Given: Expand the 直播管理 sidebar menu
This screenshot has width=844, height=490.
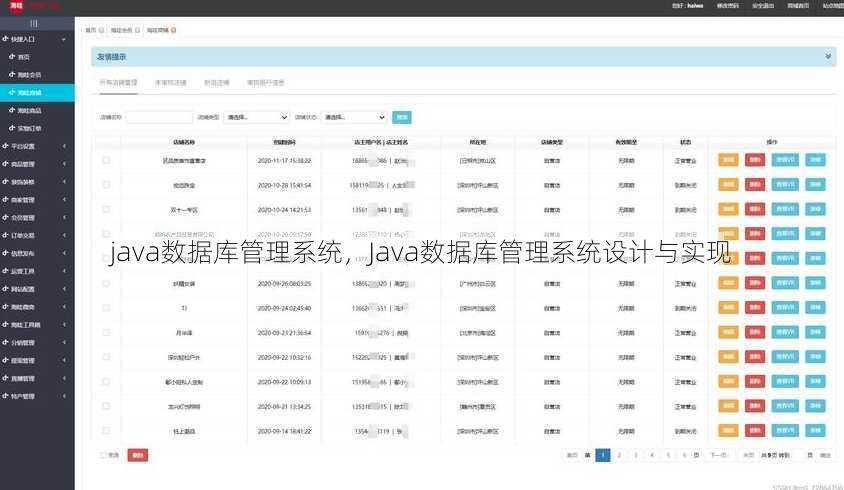Looking at the screenshot, I should pos(35,378).
